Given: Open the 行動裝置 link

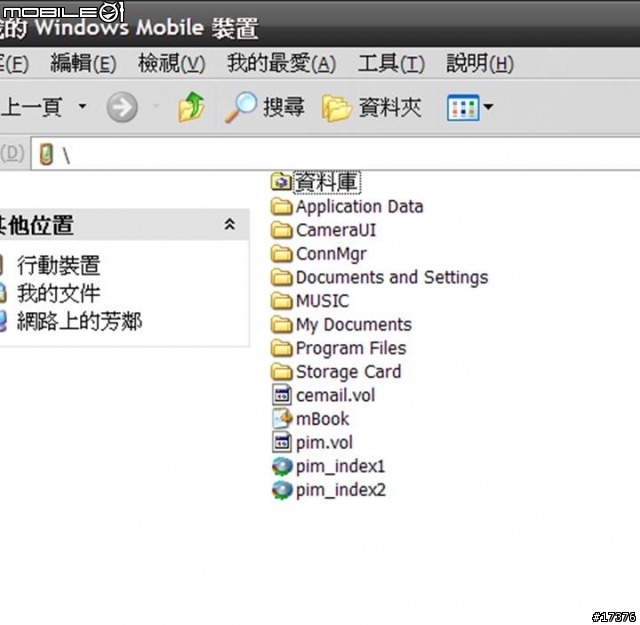Looking at the screenshot, I should tap(58, 265).
